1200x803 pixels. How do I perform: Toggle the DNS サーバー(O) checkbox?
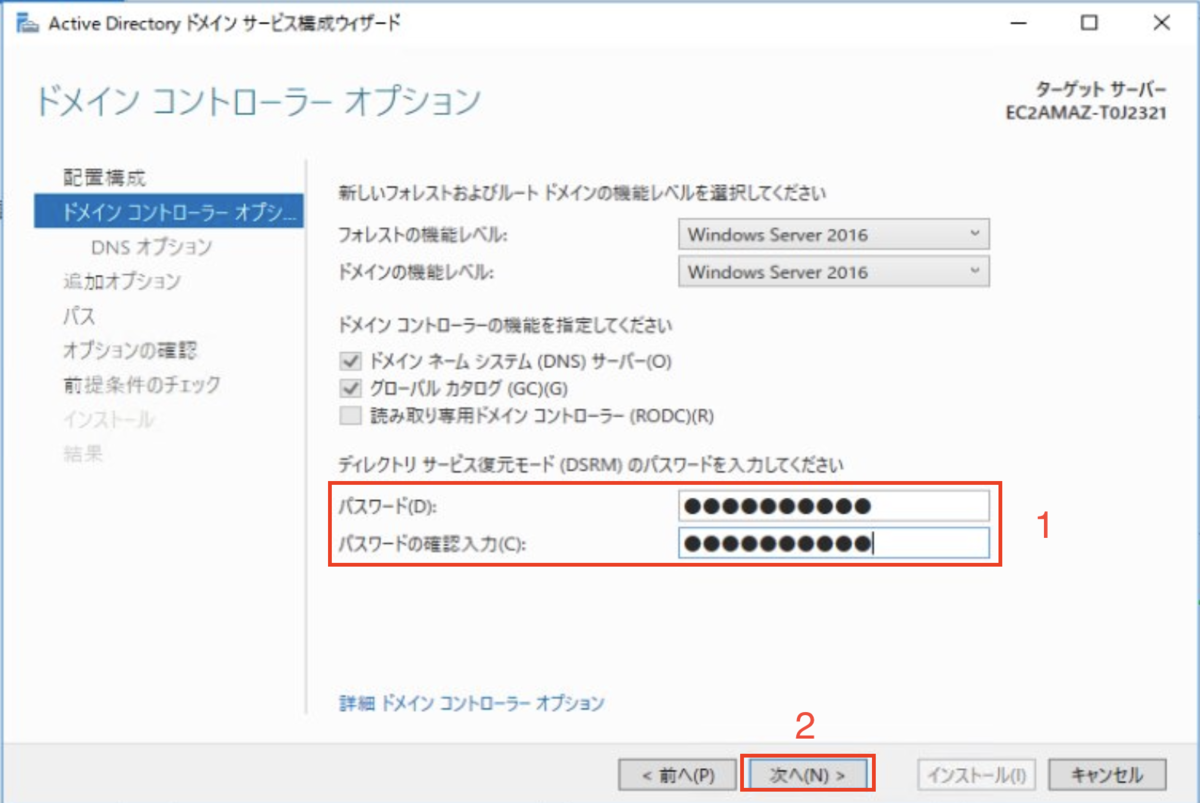[x=349, y=362]
